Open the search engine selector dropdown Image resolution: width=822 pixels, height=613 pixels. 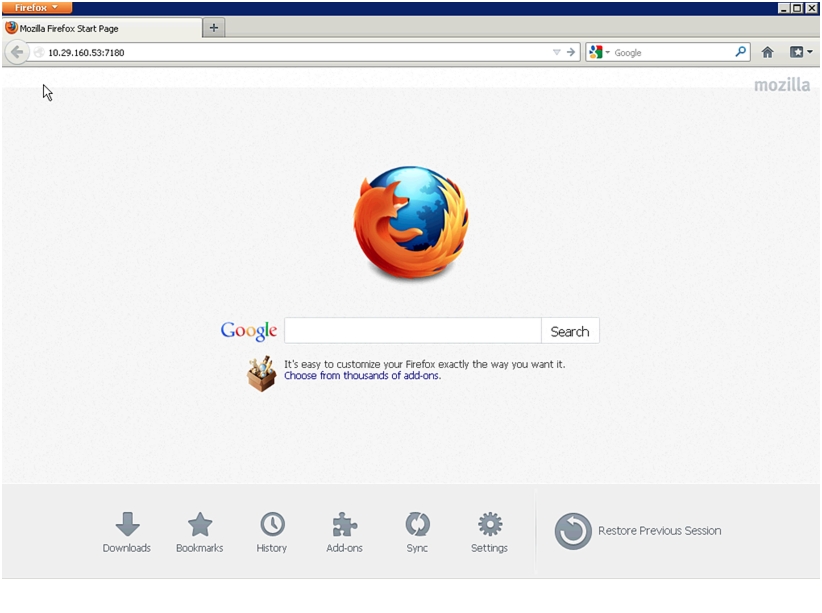(x=599, y=52)
